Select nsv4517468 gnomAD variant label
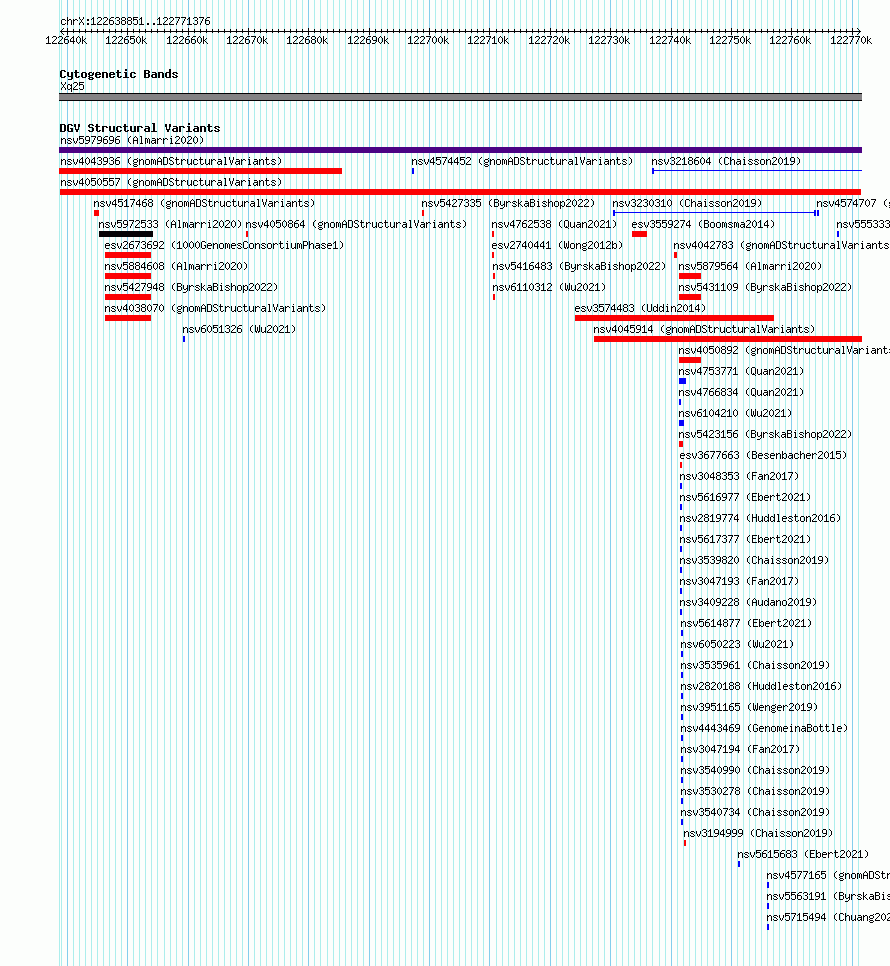This screenshot has width=890, height=966. (204, 203)
